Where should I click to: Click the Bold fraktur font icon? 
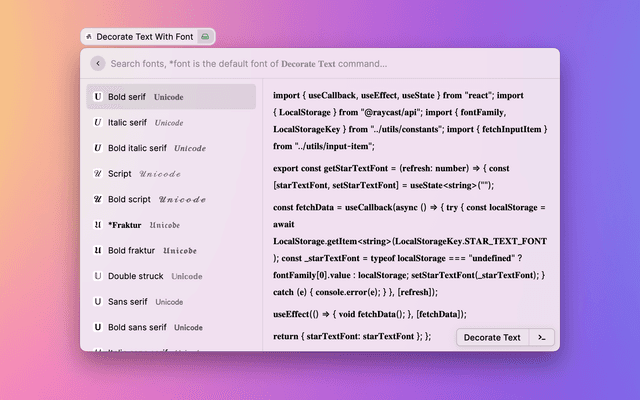tap(97, 250)
